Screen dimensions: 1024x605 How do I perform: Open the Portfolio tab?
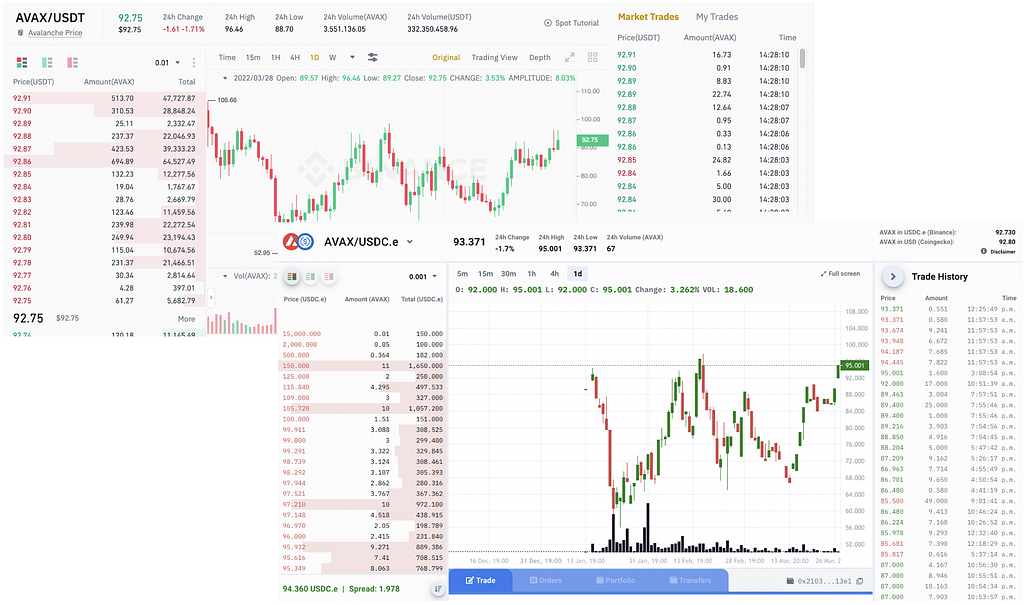tap(616, 580)
